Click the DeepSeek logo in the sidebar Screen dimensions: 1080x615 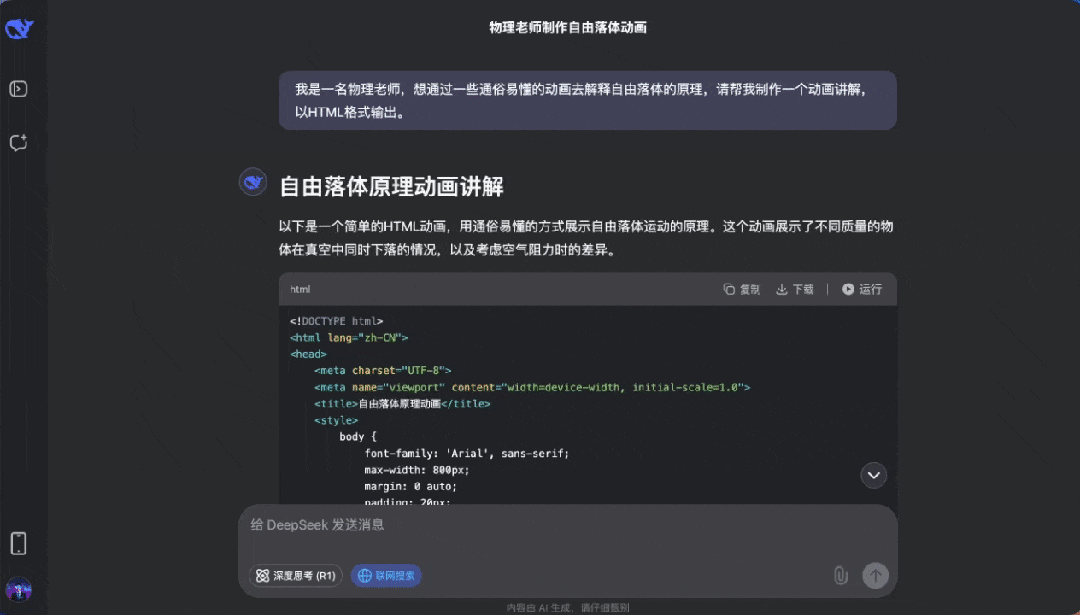(18, 28)
